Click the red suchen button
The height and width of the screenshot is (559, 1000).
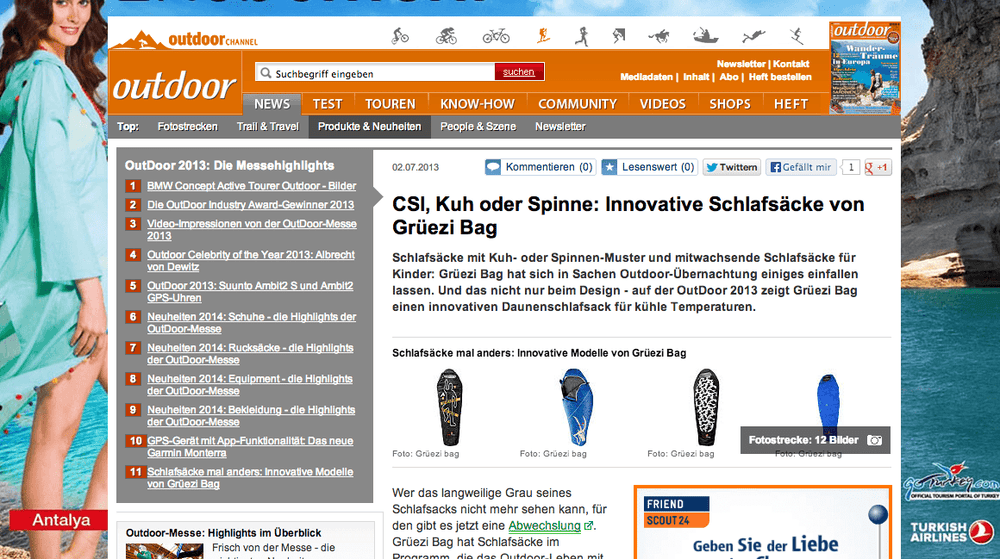(x=518, y=72)
